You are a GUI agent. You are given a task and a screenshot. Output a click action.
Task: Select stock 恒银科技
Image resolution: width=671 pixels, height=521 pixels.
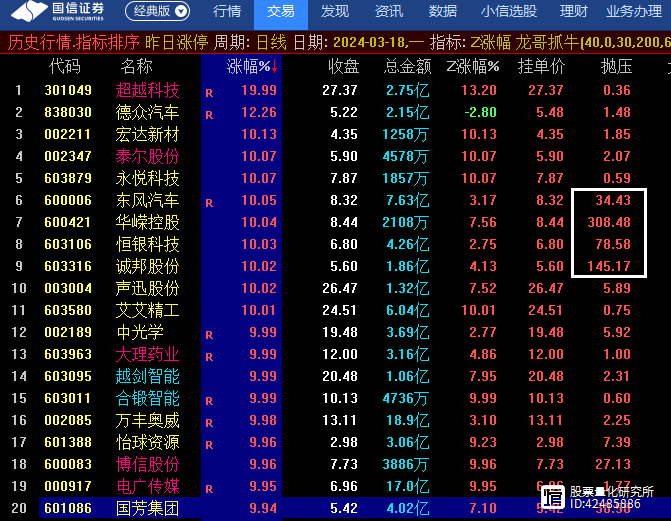click(x=147, y=244)
